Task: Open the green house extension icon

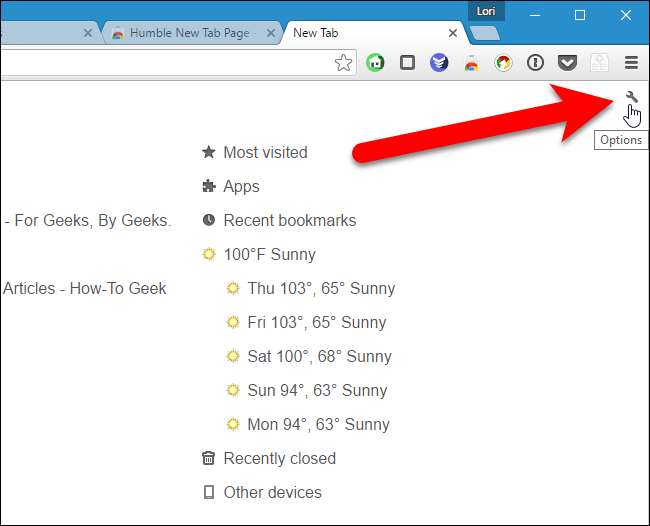Action: 375,62
